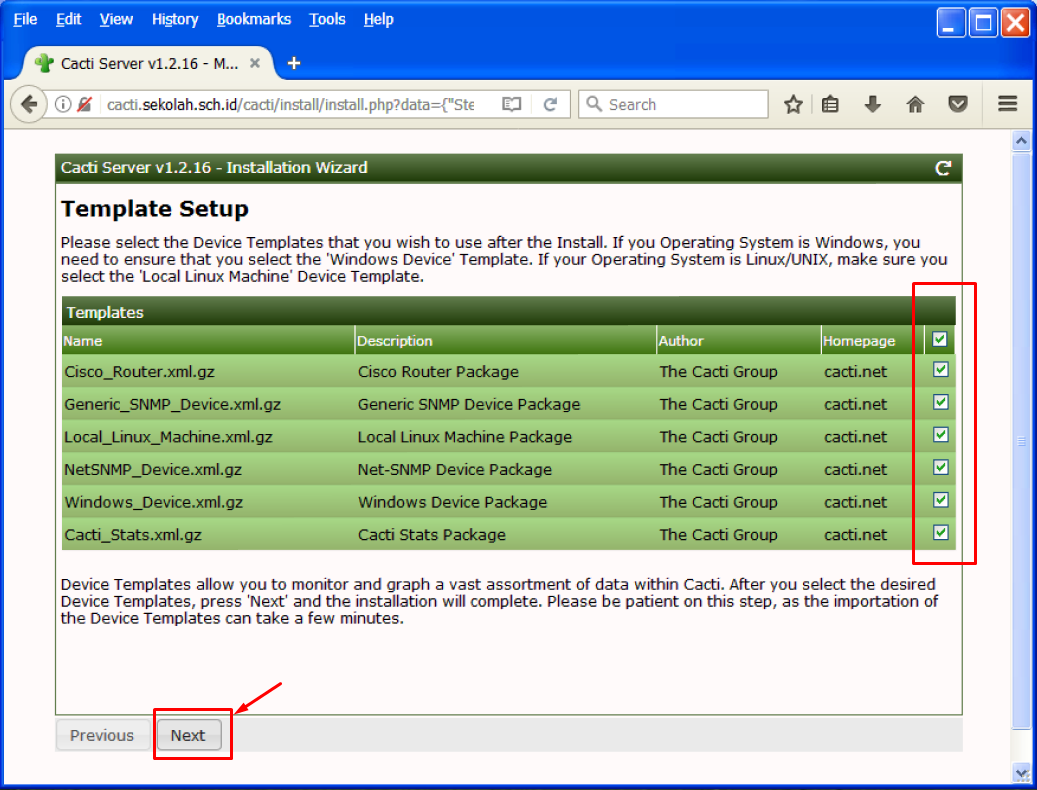Click the Cacti wizard refresh icon
This screenshot has height=790, width=1037.
942,168
